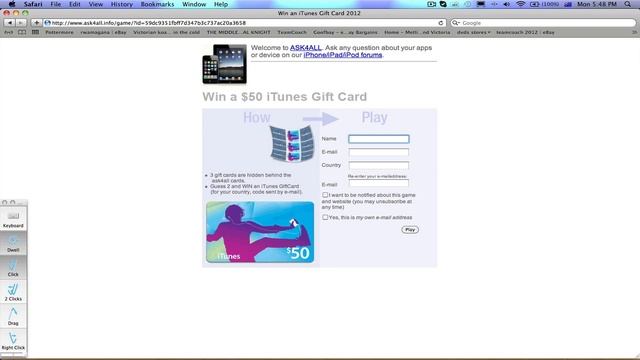The width and height of the screenshot is (640, 360).
Task: Open the Apple menu
Action: pos(12,4)
